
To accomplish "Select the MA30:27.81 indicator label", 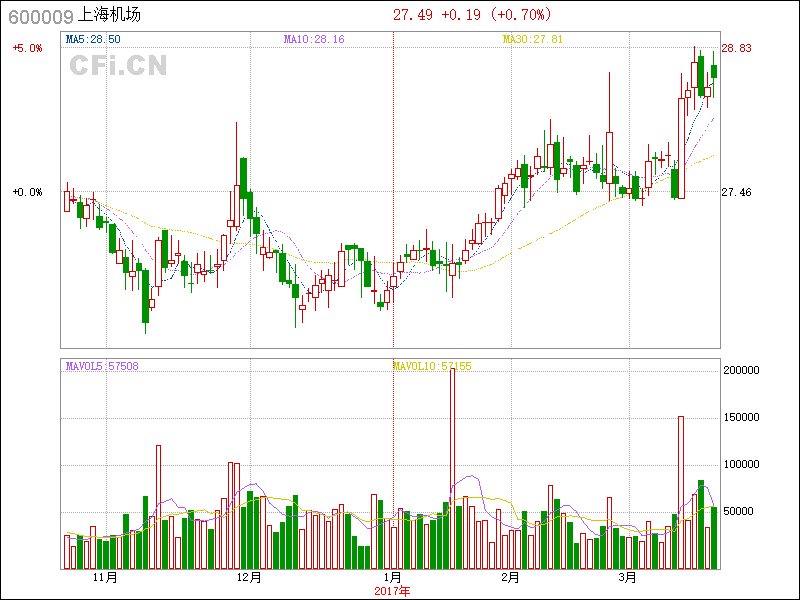I will tap(533, 39).
